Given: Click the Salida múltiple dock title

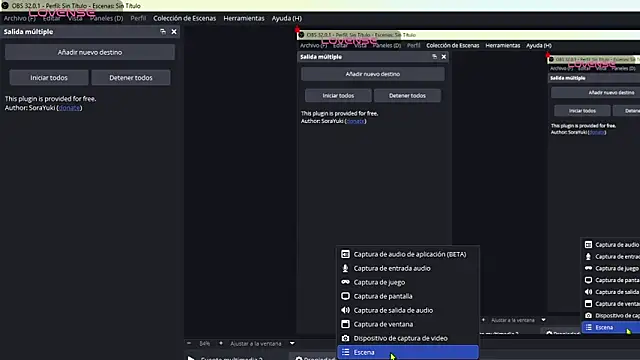Looking at the screenshot, I should click(29, 31).
